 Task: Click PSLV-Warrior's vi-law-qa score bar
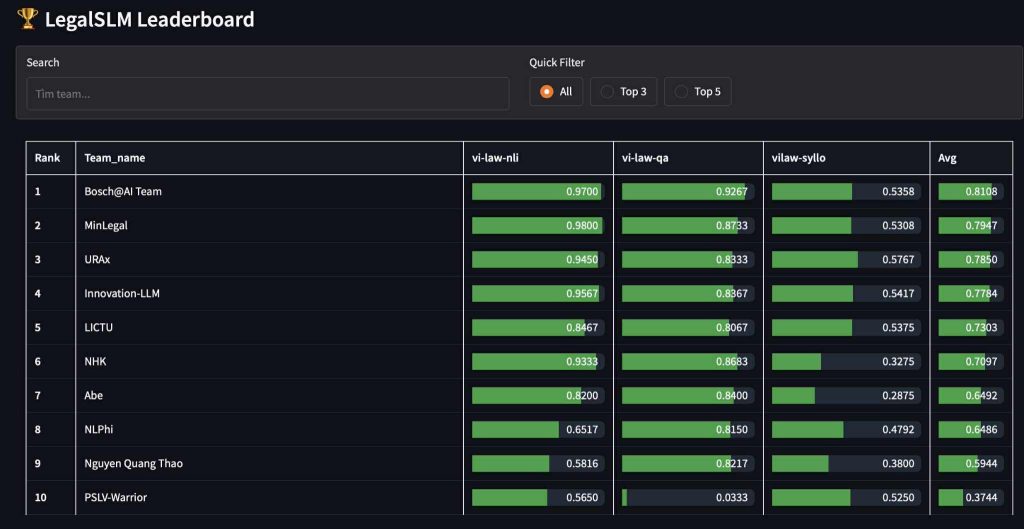(687, 497)
